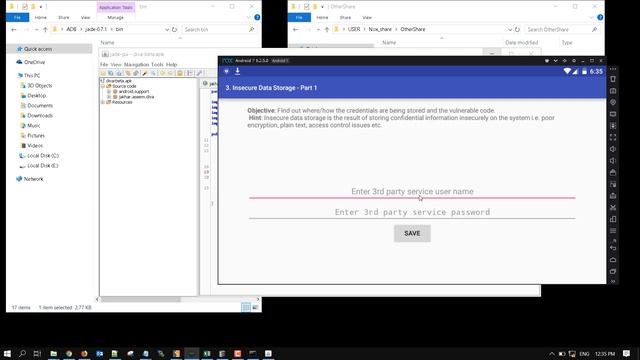
Task: Open address history dropdown in the OtherShare window
Action: [510, 29]
